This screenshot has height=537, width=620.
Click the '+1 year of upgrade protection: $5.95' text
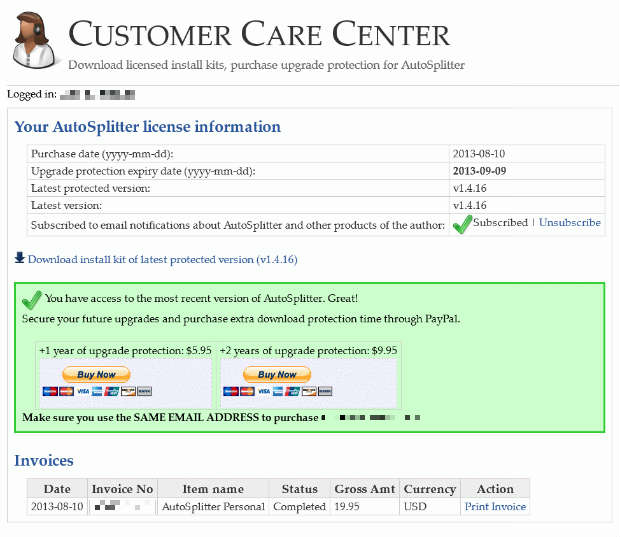(125, 351)
